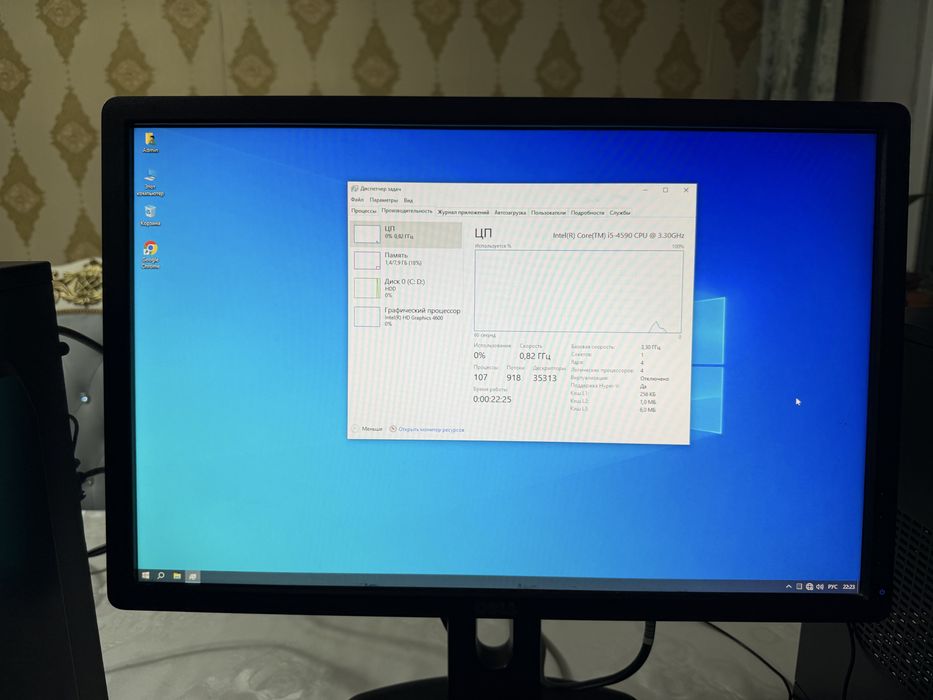This screenshot has width=933, height=700.
Task: Click the CPU usage graph
Action: click(578, 290)
